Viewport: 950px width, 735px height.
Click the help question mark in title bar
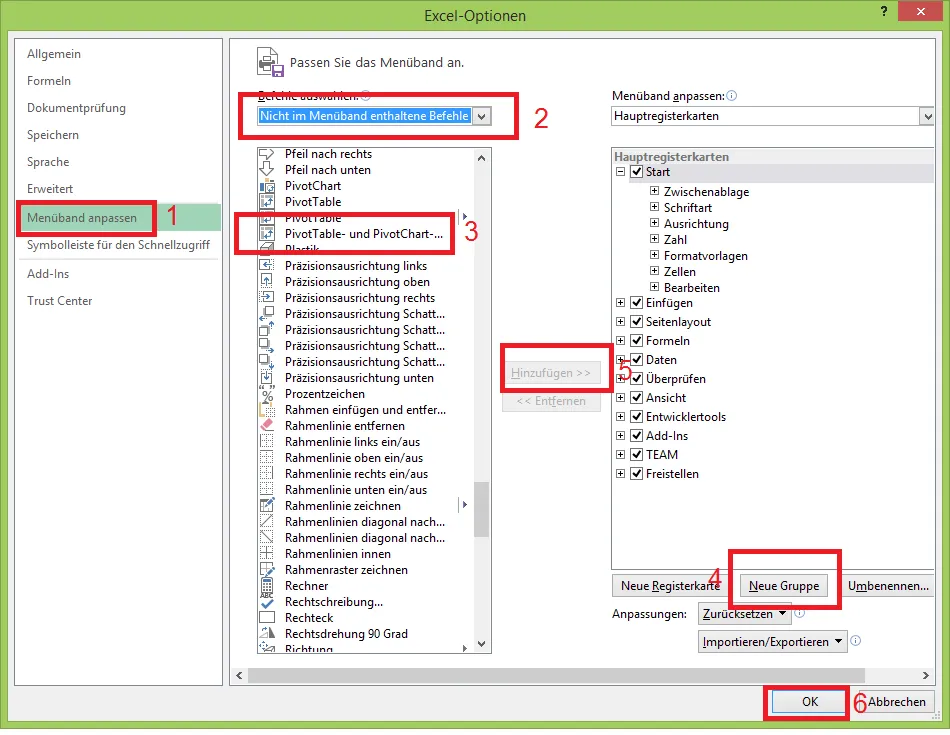(x=884, y=11)
